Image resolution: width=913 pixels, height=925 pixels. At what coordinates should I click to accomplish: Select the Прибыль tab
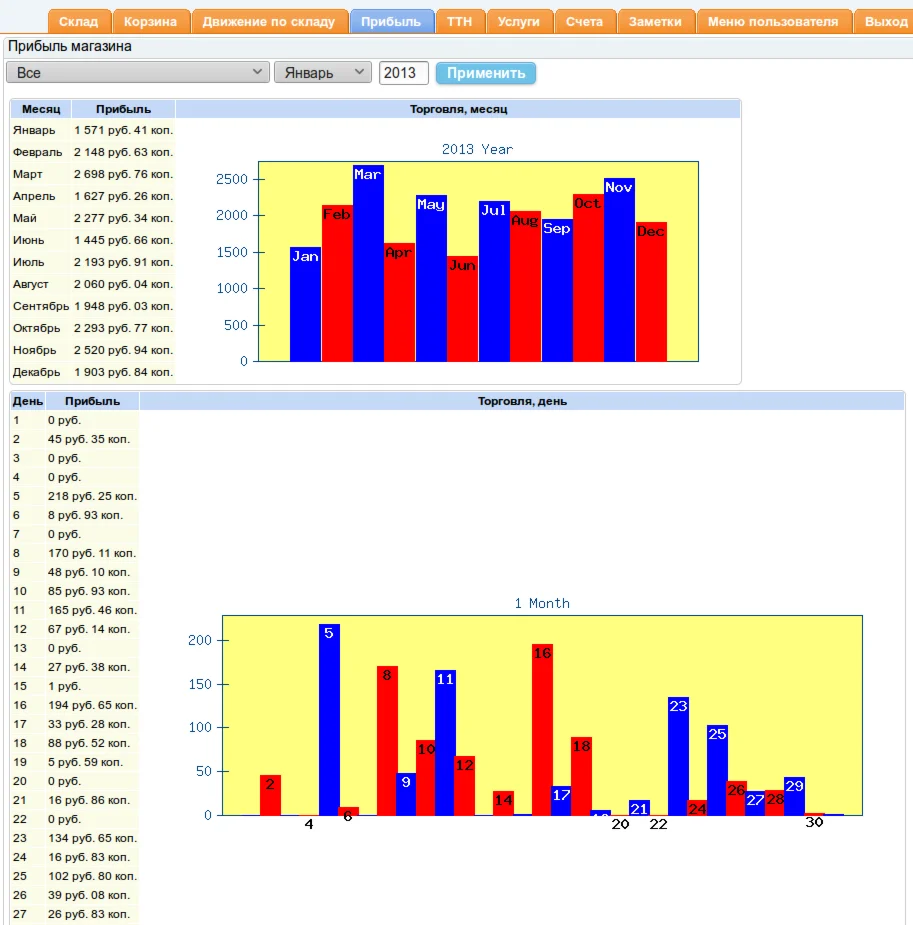pyautogui.click(x=391, y=22)
